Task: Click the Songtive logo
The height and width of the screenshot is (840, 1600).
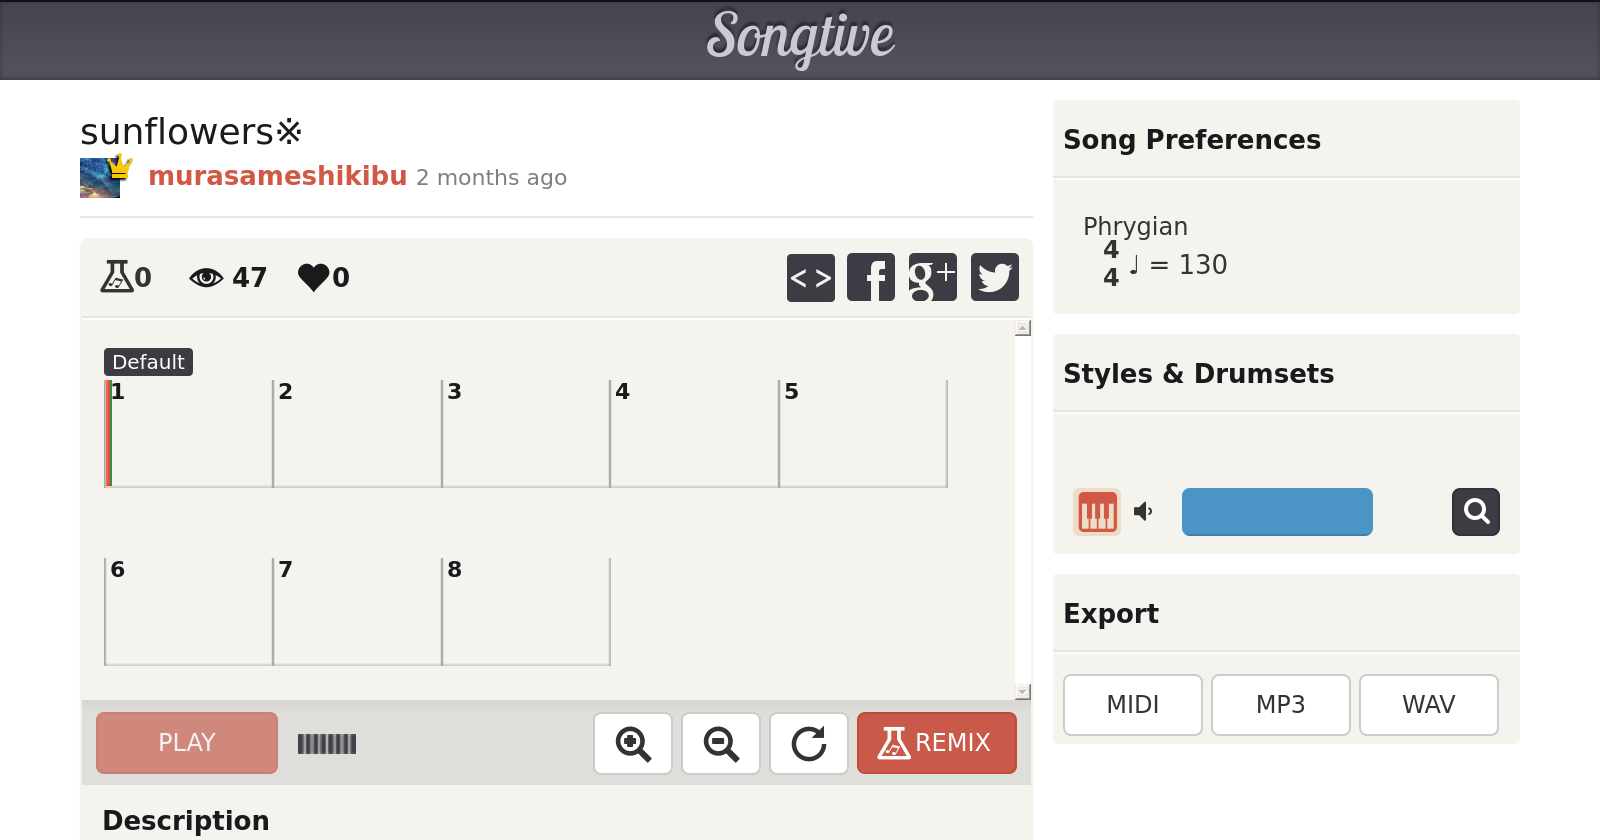Action: coord(800,38)
